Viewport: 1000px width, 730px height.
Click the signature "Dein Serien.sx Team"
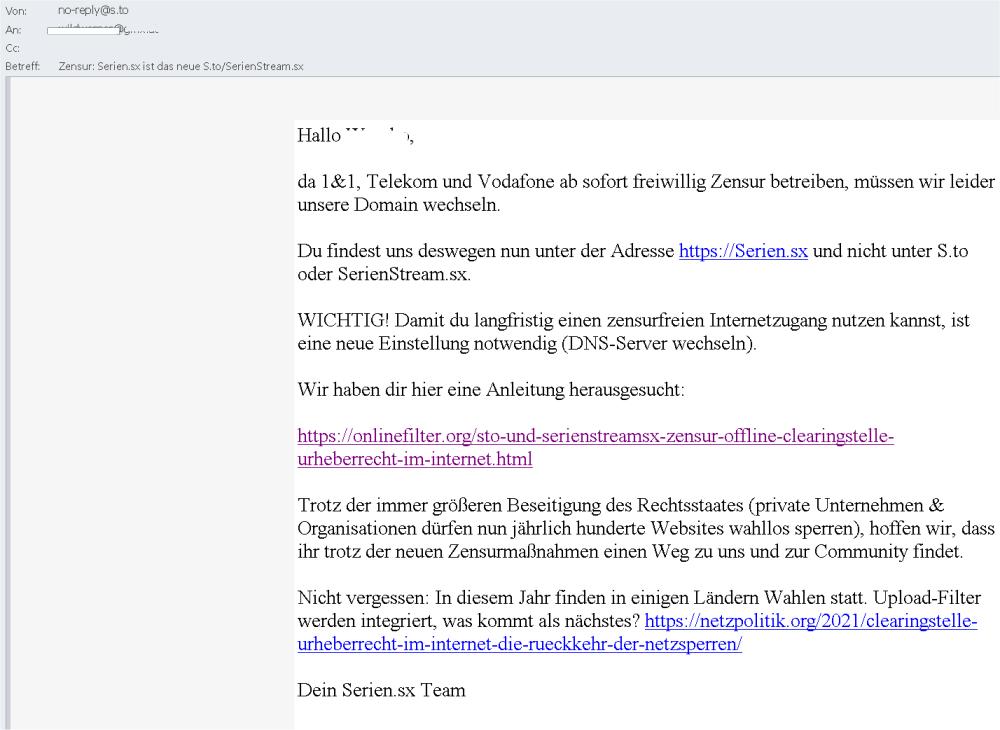(x=381, y=690)
